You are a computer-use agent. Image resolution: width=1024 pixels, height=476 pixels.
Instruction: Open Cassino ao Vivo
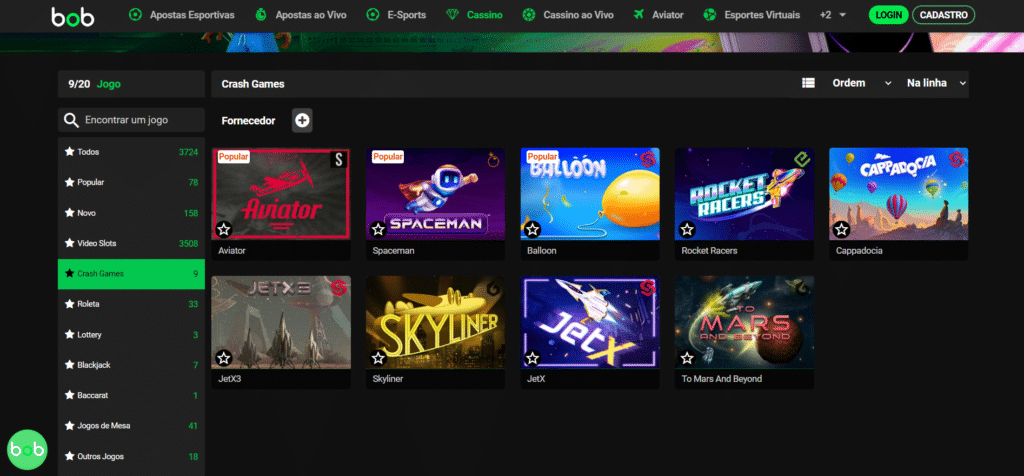578,14
